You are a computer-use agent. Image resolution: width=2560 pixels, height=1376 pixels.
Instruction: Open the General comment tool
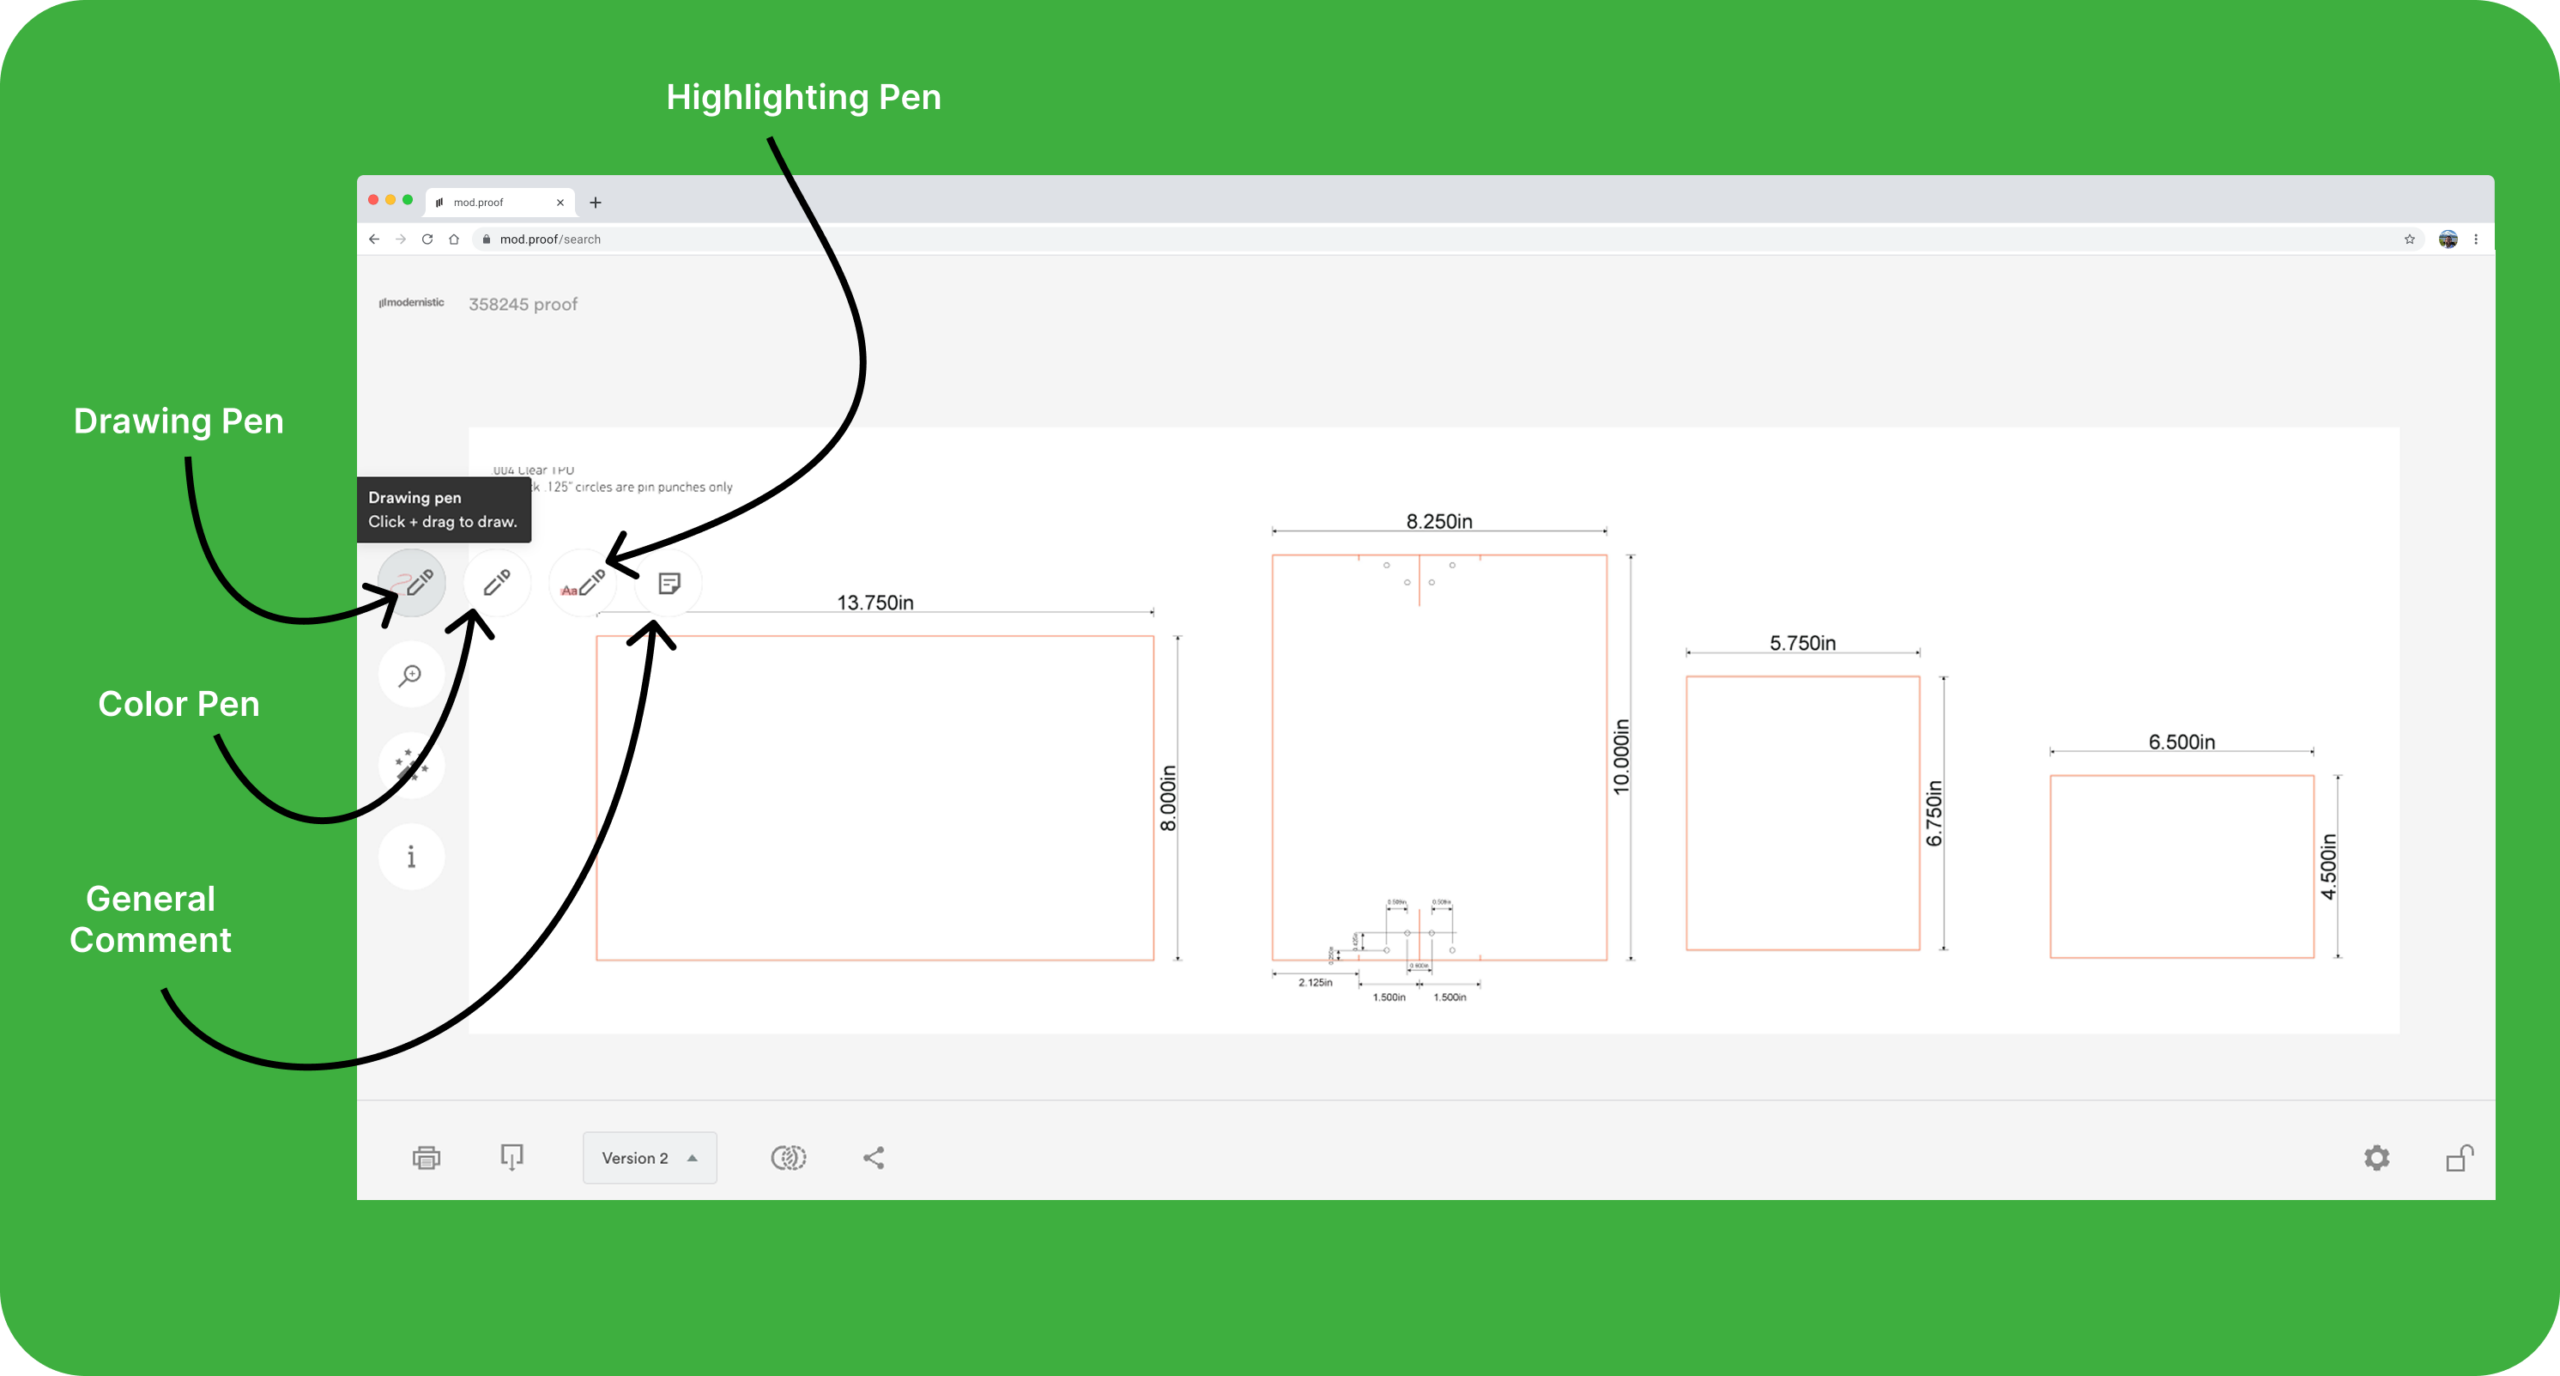pyautogui.click(x=669, y=583)
